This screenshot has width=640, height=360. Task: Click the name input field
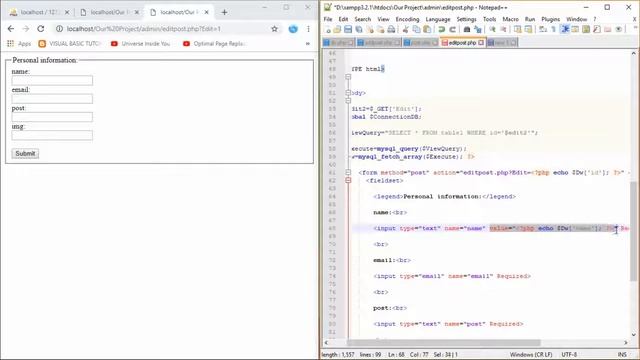click(x=52, y=80)
